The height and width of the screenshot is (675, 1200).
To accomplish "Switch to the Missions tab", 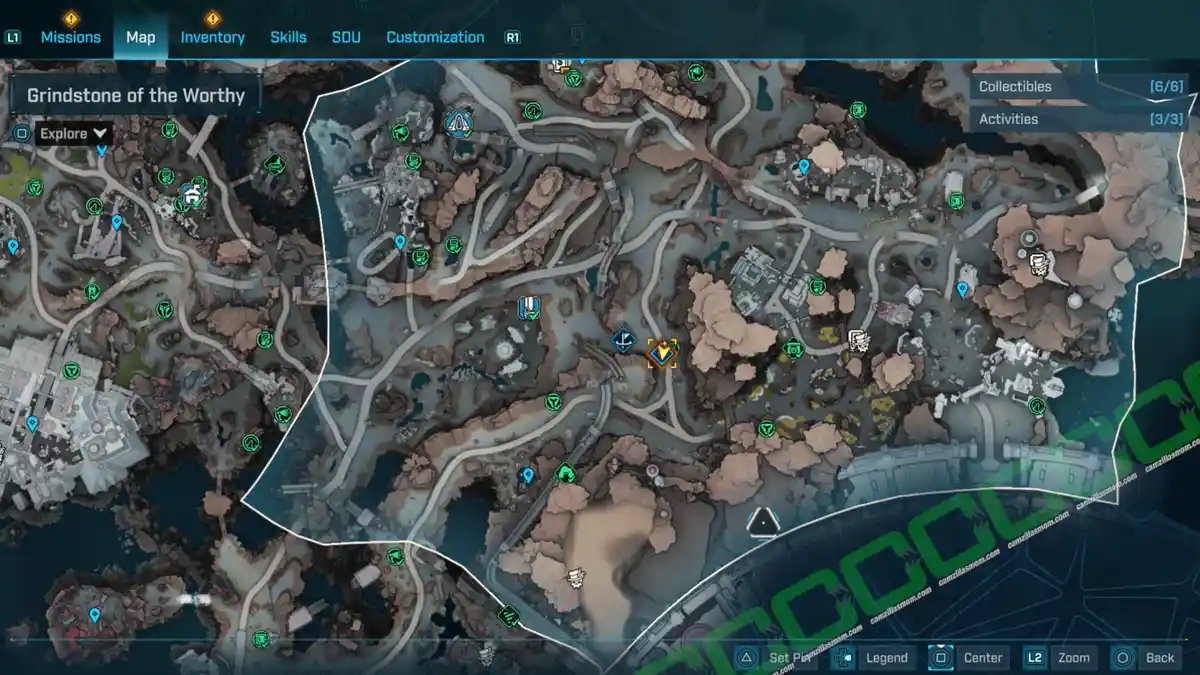I will (70, 37).
